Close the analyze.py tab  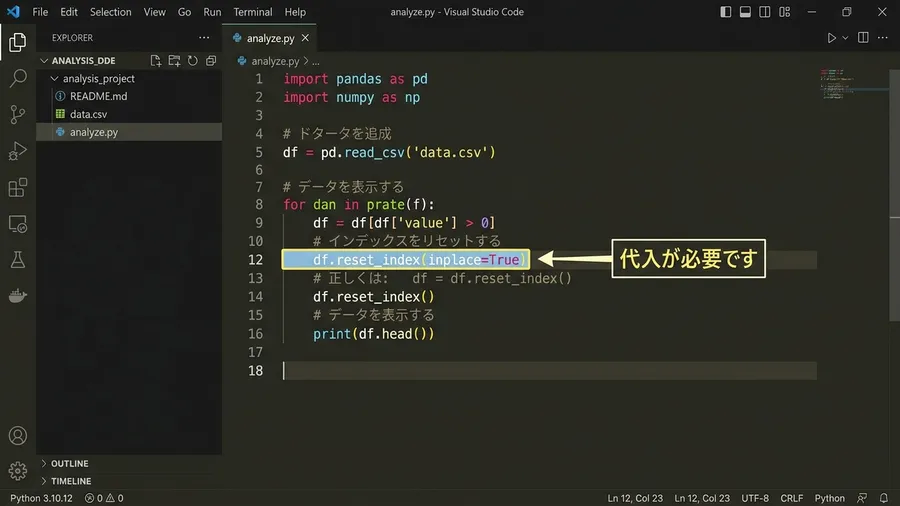tap(305, 38)
